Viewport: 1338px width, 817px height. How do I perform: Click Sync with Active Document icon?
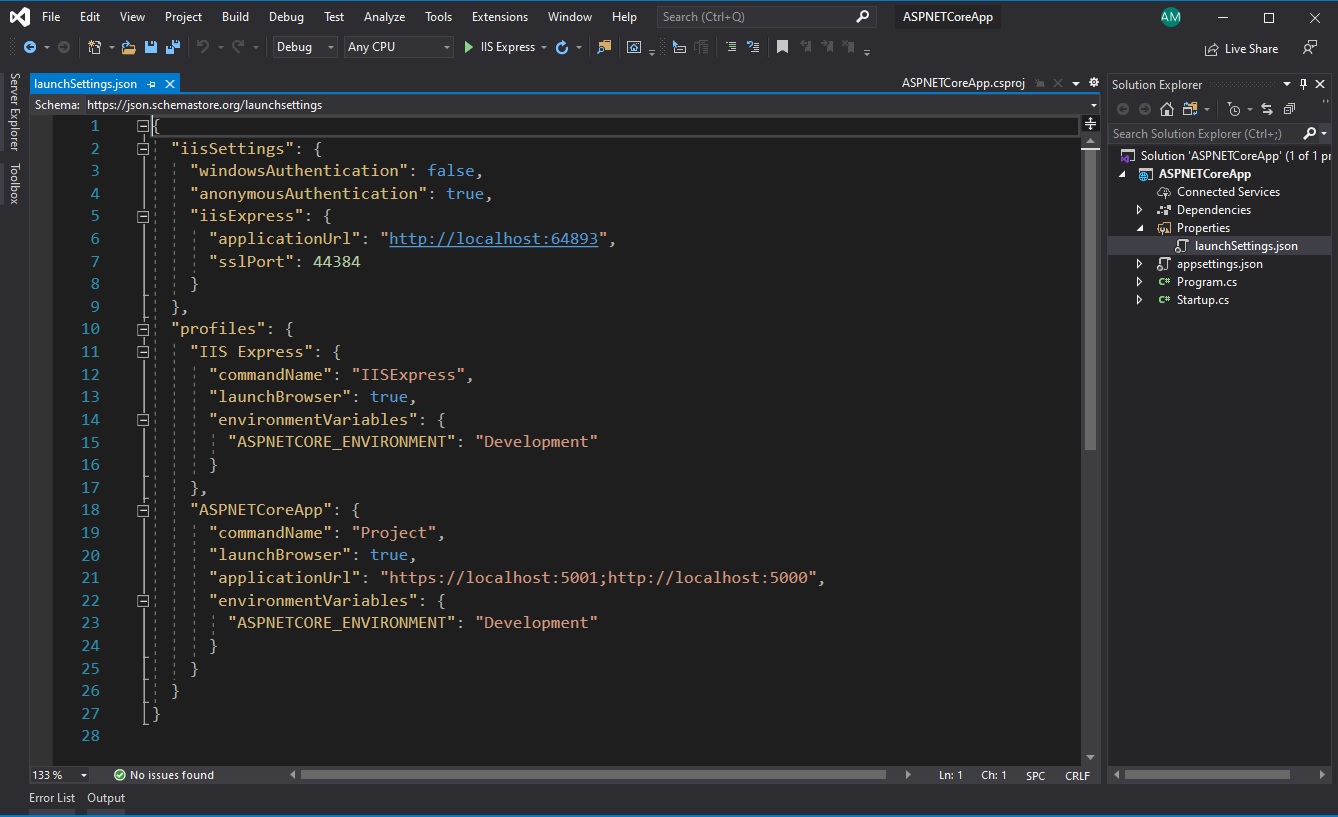tap(1267, 109)
